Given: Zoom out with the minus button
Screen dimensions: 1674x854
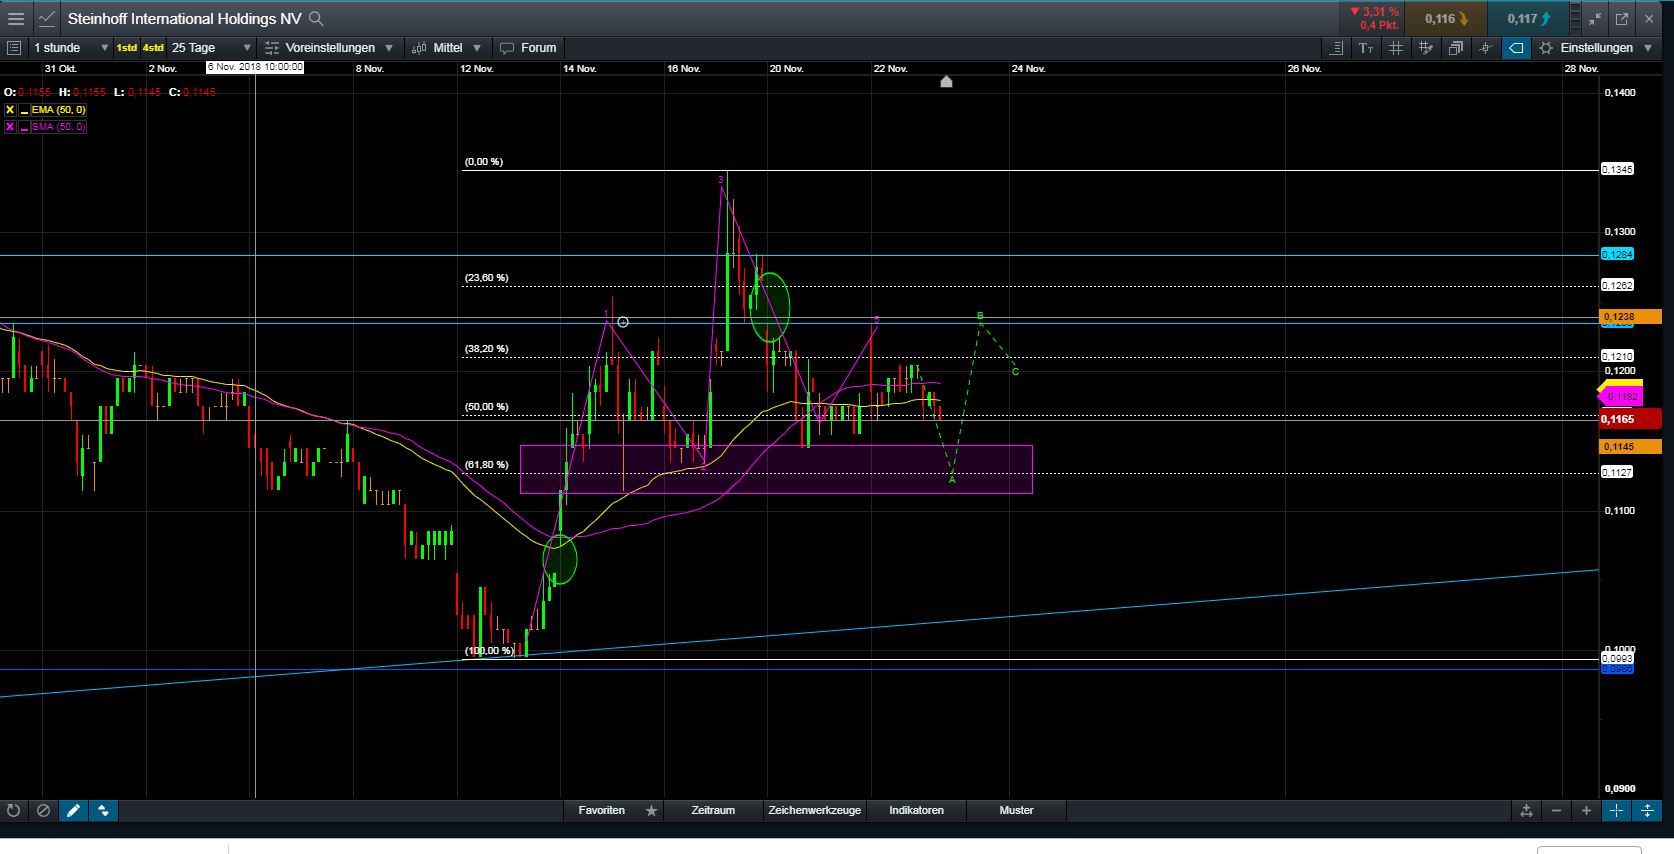Looking at the screenshot, I should [1557, 811].
